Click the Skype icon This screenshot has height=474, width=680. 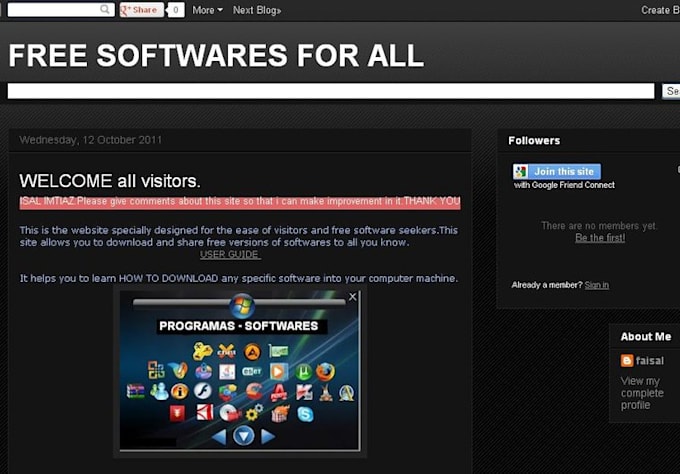pos(305,414)
